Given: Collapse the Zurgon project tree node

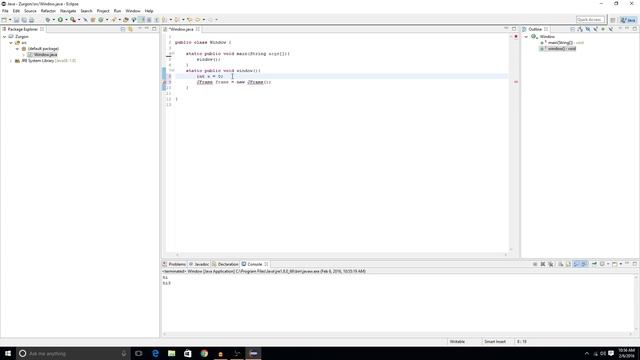Looking at the screenshot, I should click(x=4, y=37).
